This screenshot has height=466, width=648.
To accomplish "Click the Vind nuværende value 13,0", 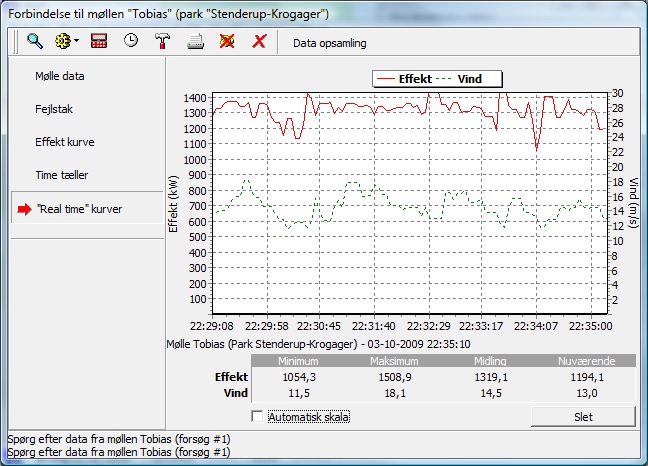I will pyautogui.click(x=587, y=393).
